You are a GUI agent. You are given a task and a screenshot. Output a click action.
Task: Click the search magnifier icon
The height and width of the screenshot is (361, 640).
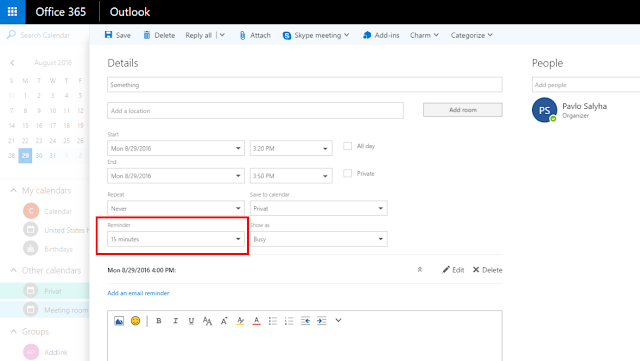(x=11, y=35)
